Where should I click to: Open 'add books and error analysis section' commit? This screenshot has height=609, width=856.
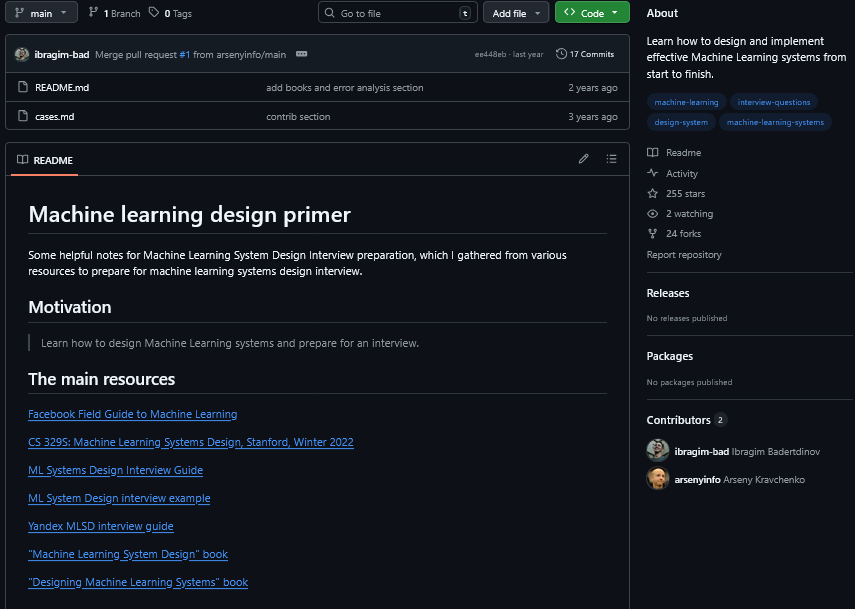[x=344, y=87]
